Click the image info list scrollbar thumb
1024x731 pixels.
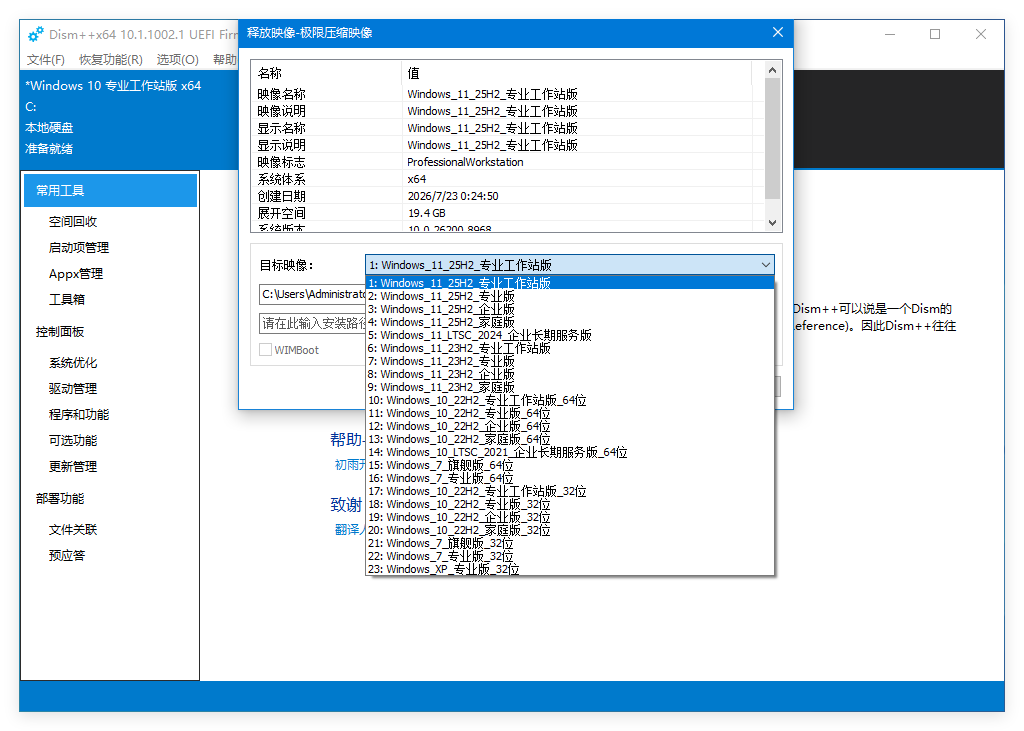(773, 138)
